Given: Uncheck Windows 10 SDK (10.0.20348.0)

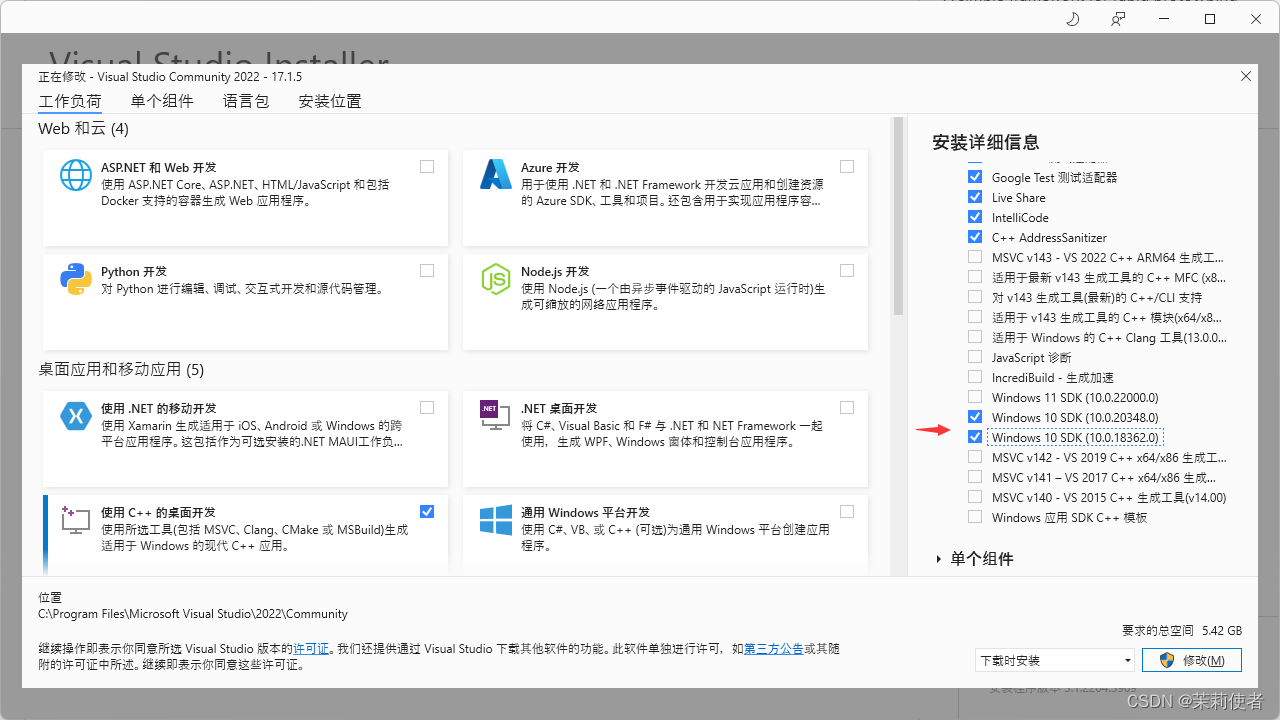Looking at the screenshot, I should click(x=975, y=417).
